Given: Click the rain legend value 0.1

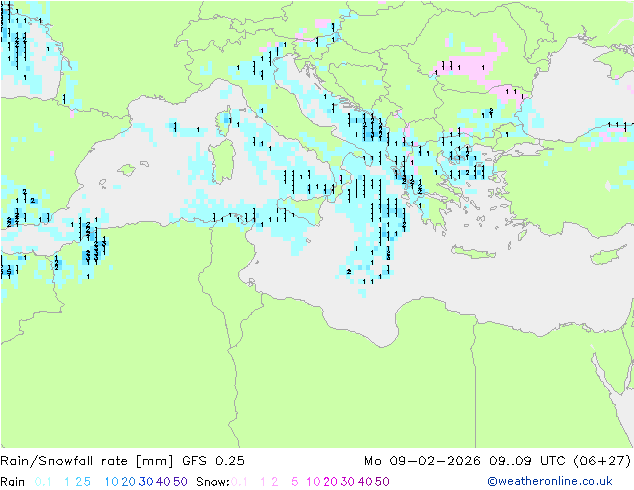Looking at the screenshot, I should (x=43, y=482).
